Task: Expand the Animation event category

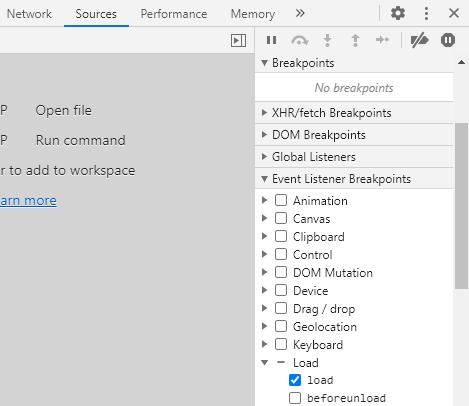Action: pos(264,200)
